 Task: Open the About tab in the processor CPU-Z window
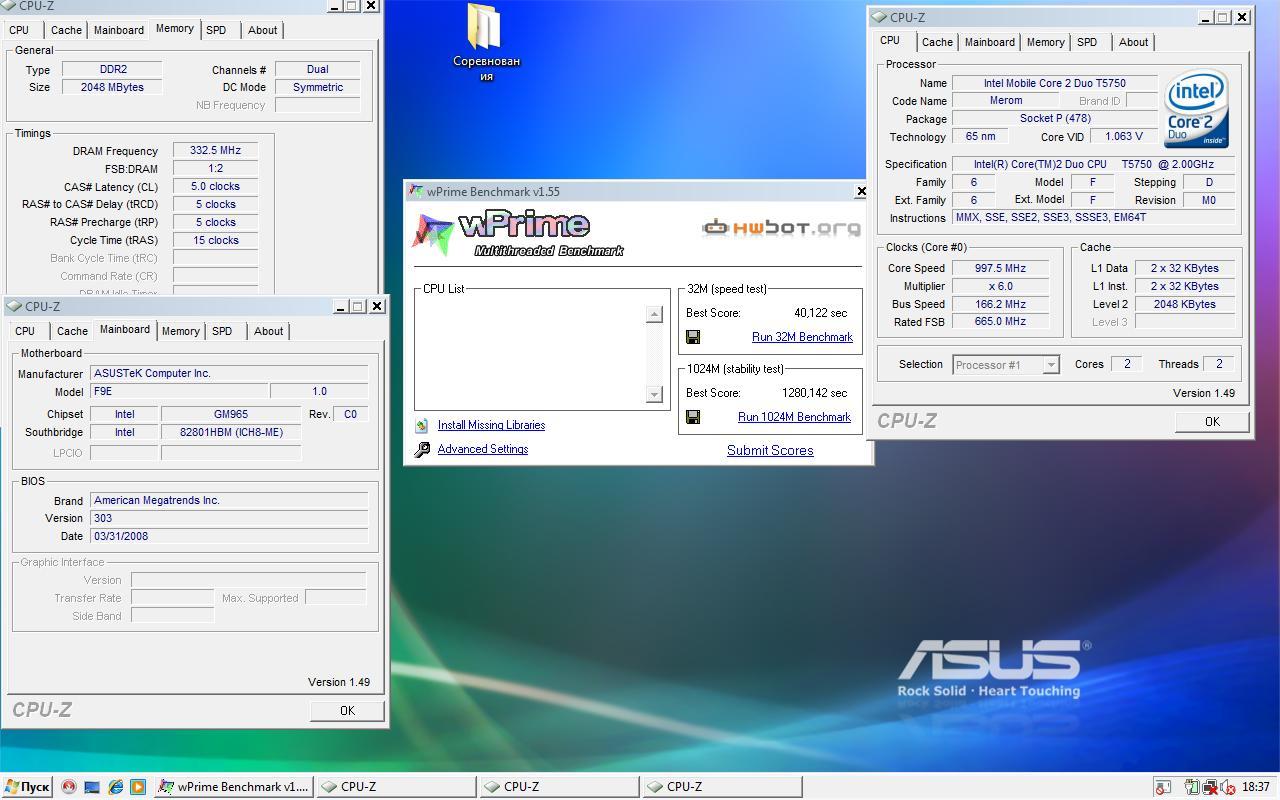[x=1133, y=42]
